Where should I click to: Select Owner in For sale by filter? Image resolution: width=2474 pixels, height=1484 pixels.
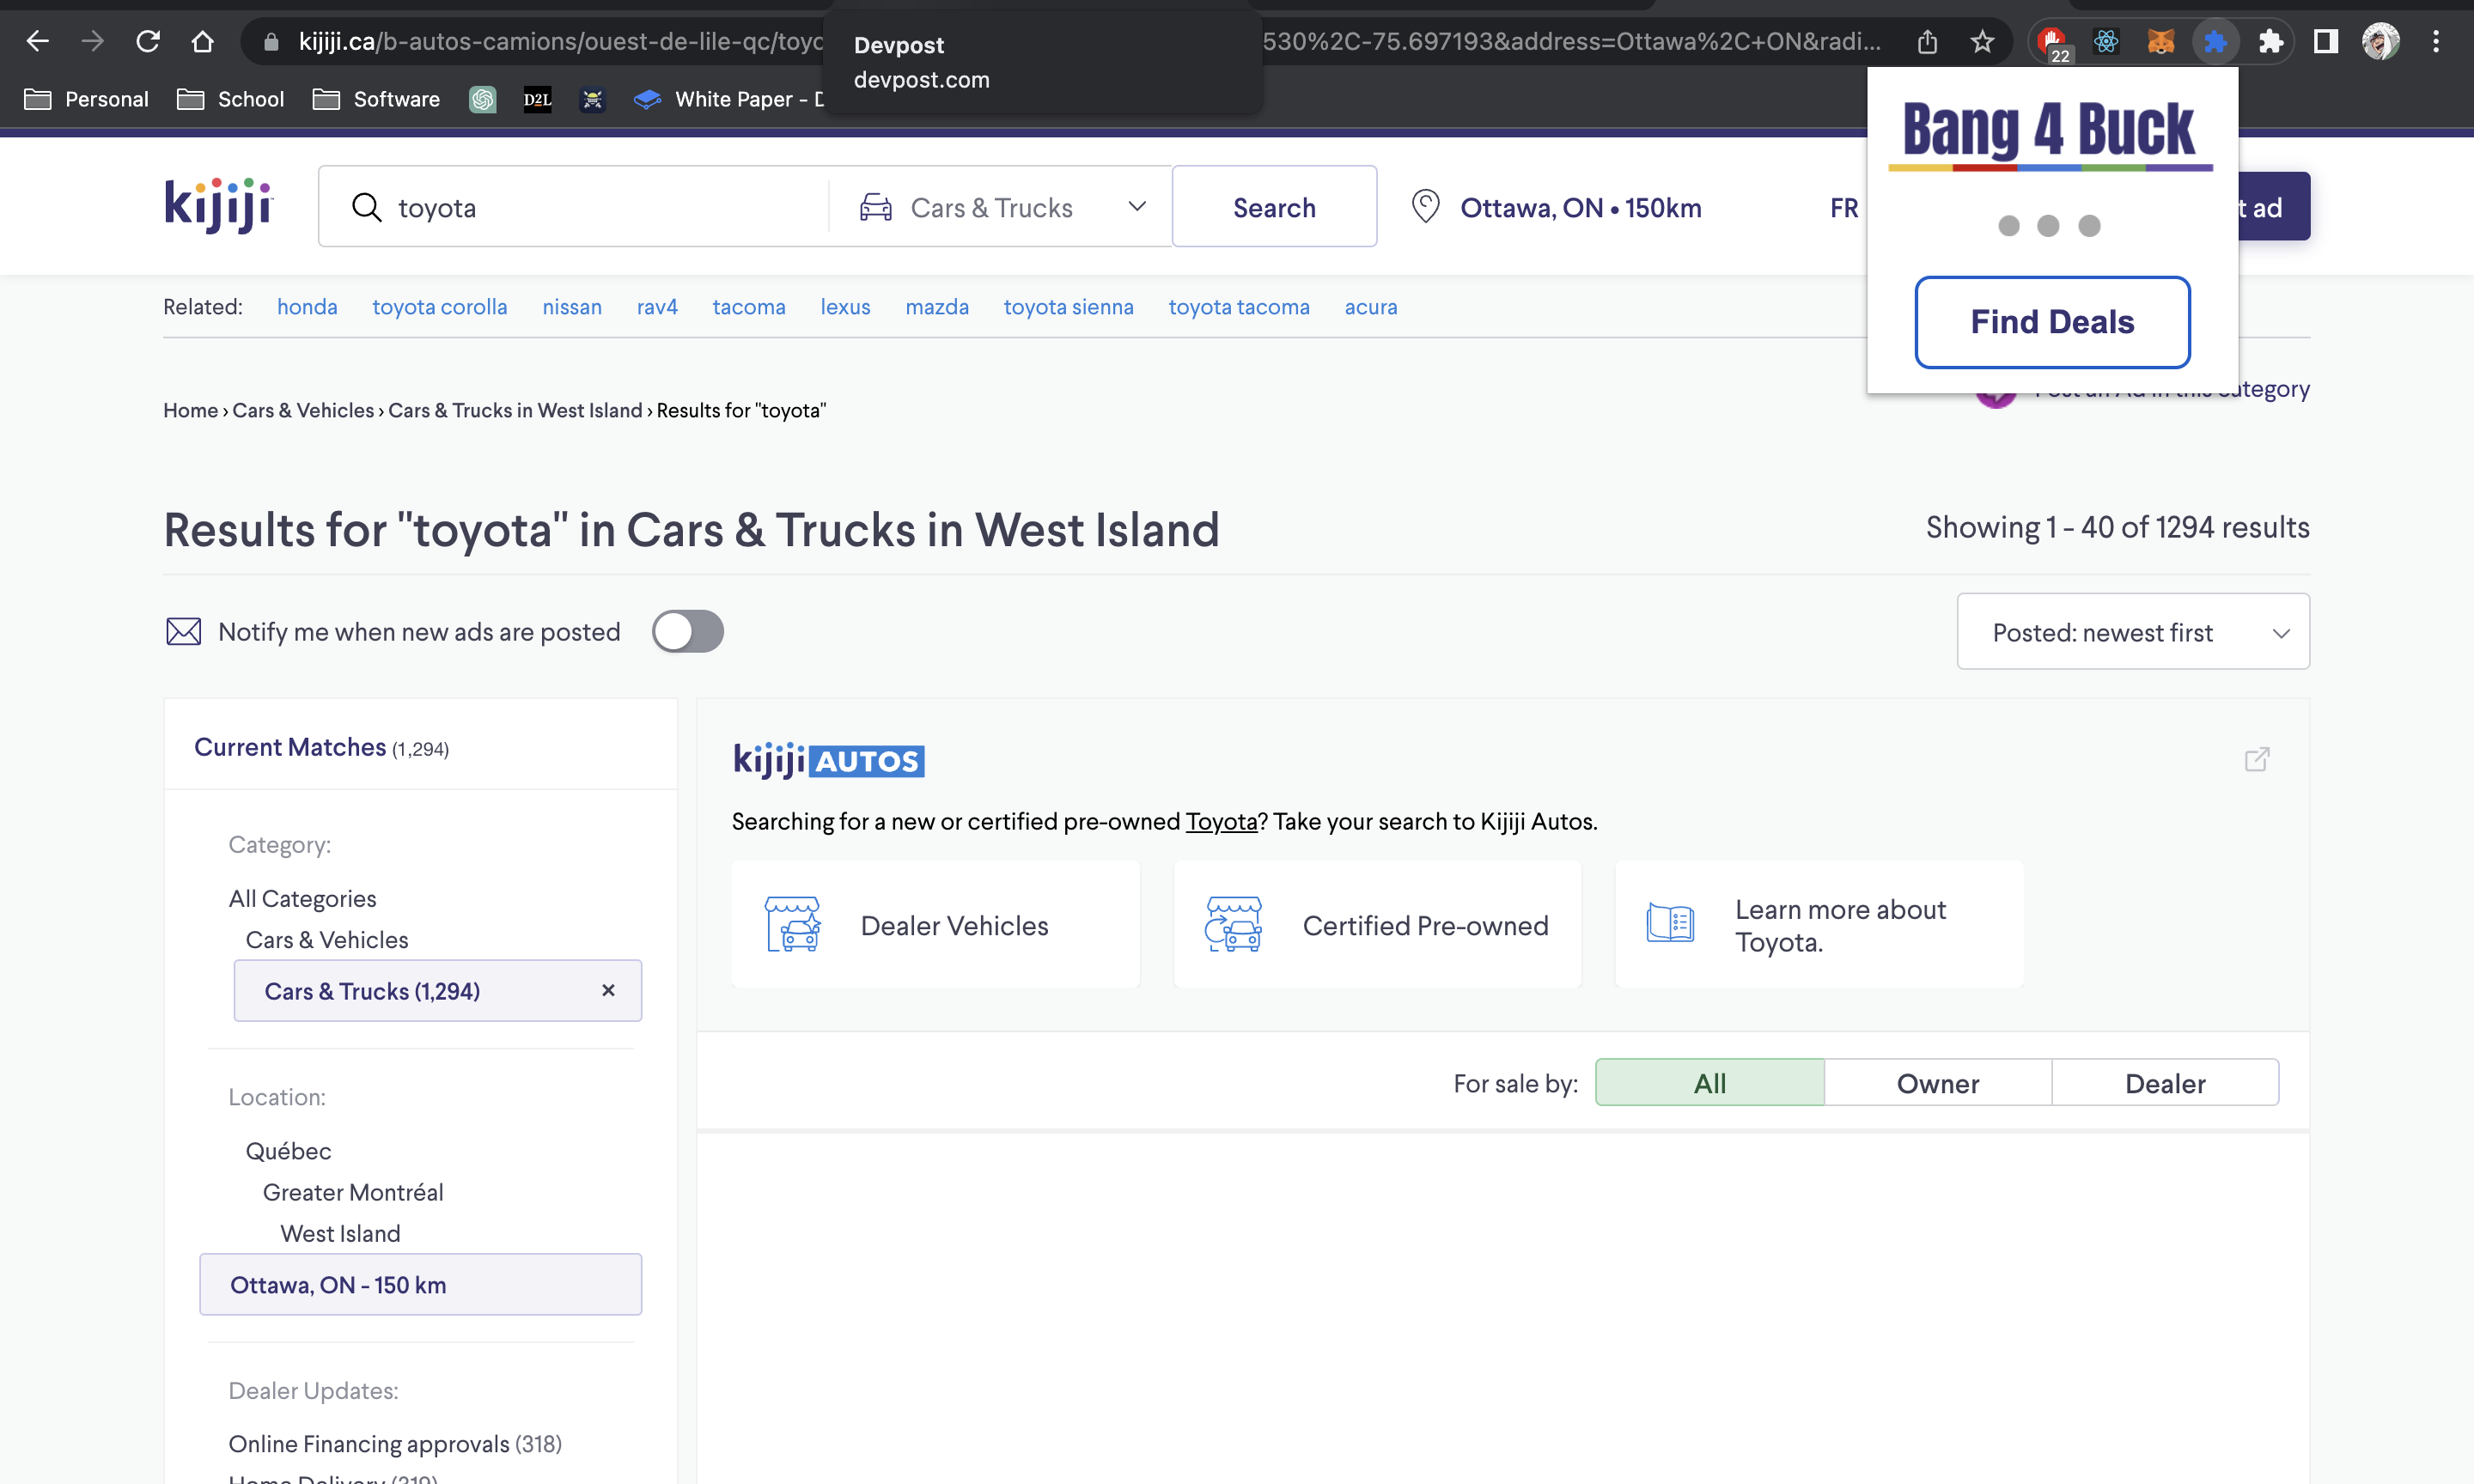(1937, 1083)
